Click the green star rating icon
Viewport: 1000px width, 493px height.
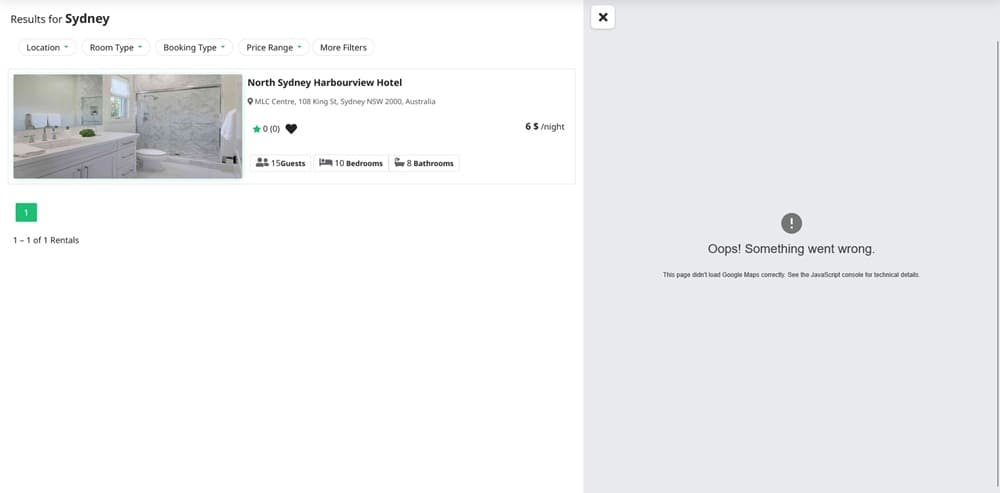256,129
